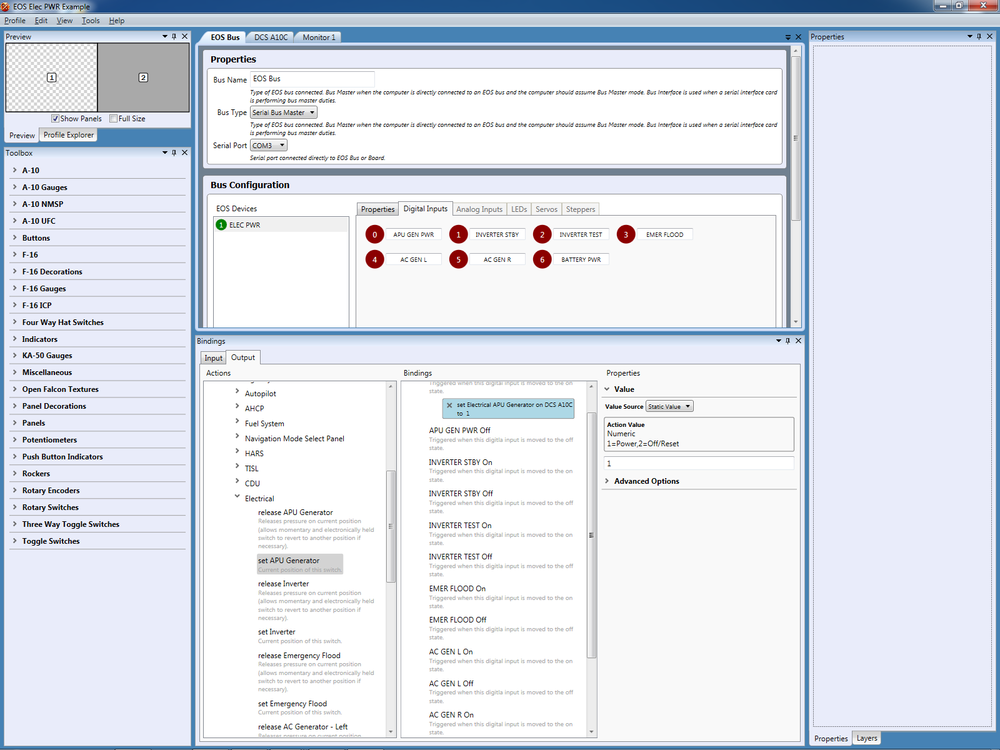The width and height of the screenshot is (1000, 750).
Task: Select the set APU Generator action
Action: click(300, 564)
